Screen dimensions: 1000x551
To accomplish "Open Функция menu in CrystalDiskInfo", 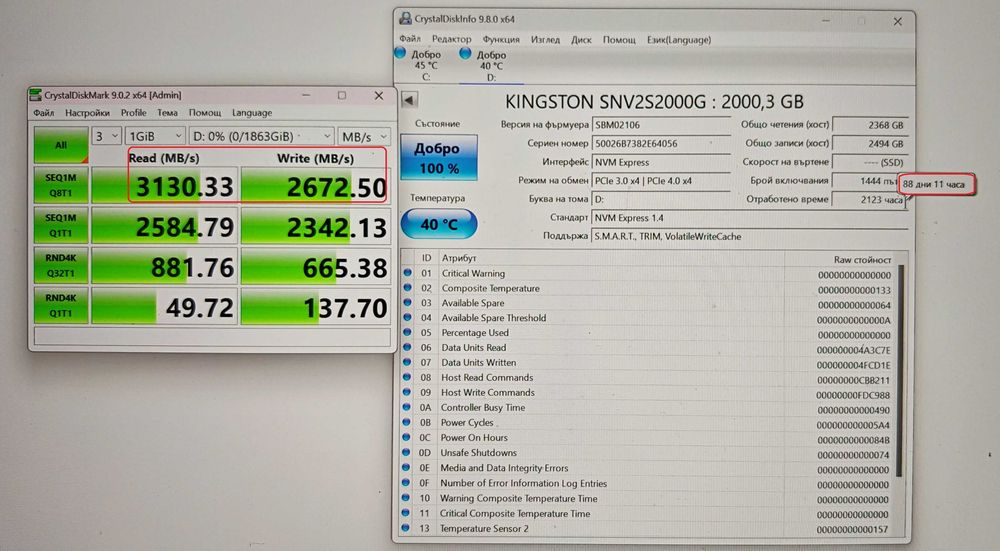I will tap(501, 40).
